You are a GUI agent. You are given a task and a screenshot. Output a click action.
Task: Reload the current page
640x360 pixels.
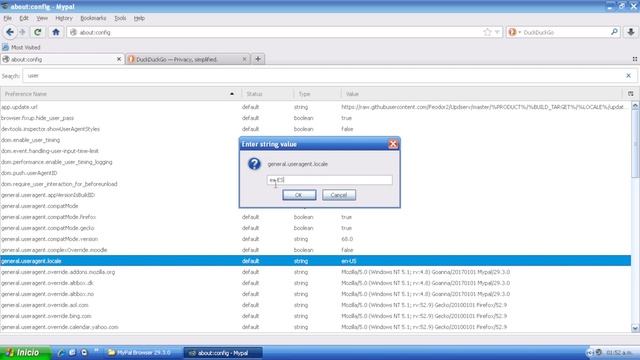pyautogui.click(x=38, y=32)
